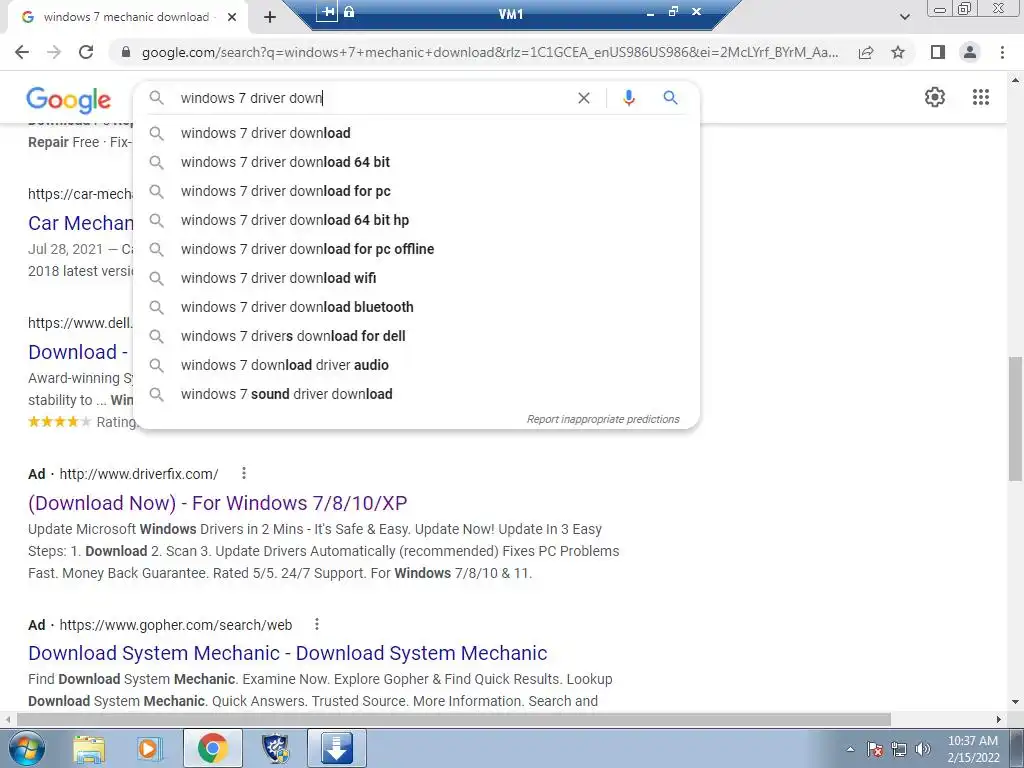Click the Chrome taskbar icon
The image size is (1024, 768).
[212, 748]
